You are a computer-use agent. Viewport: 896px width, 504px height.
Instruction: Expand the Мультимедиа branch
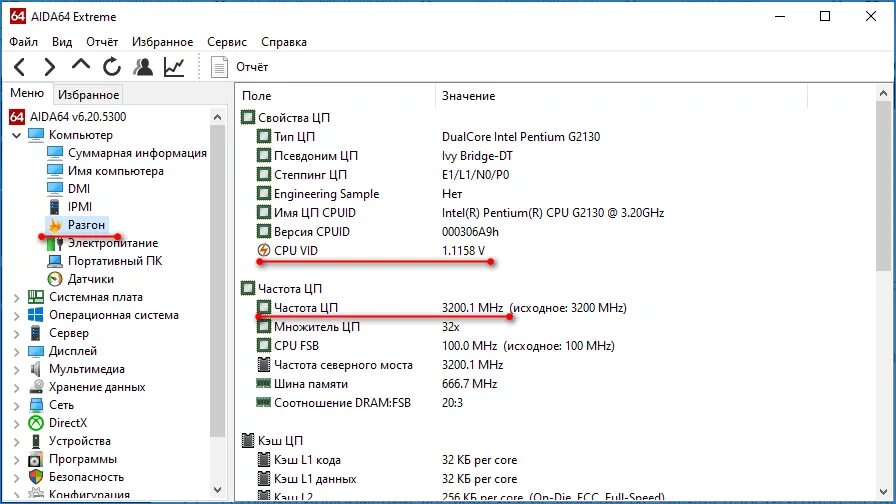[x=17, y=370]
